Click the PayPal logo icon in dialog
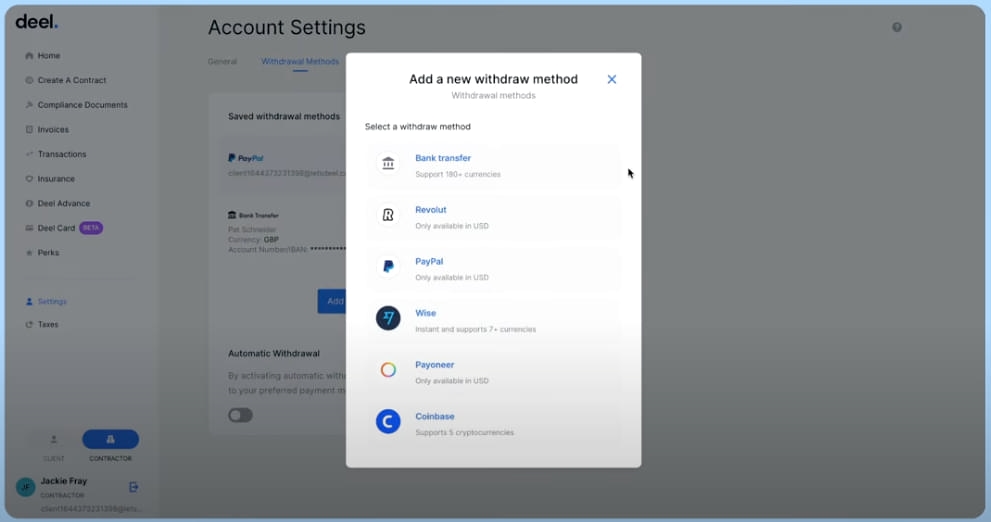Viewport: 991px width, 522px height. coord(388,267)
